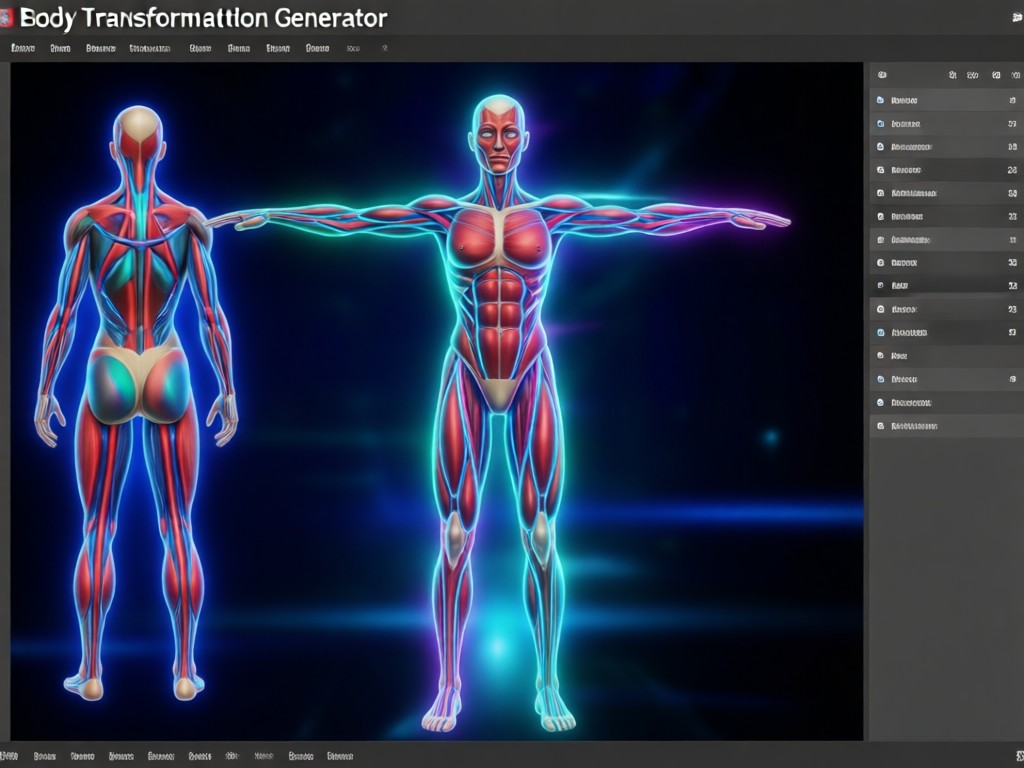This screenshot has width=1024, height=768.
Task: Click the icon on the darkest, ninth side-panel row
Action: [880, 285]
